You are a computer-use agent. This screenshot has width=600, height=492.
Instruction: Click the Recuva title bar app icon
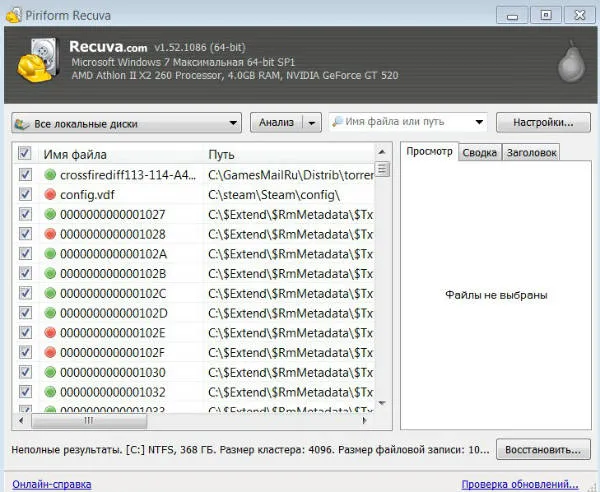click(x=14, y=16)
